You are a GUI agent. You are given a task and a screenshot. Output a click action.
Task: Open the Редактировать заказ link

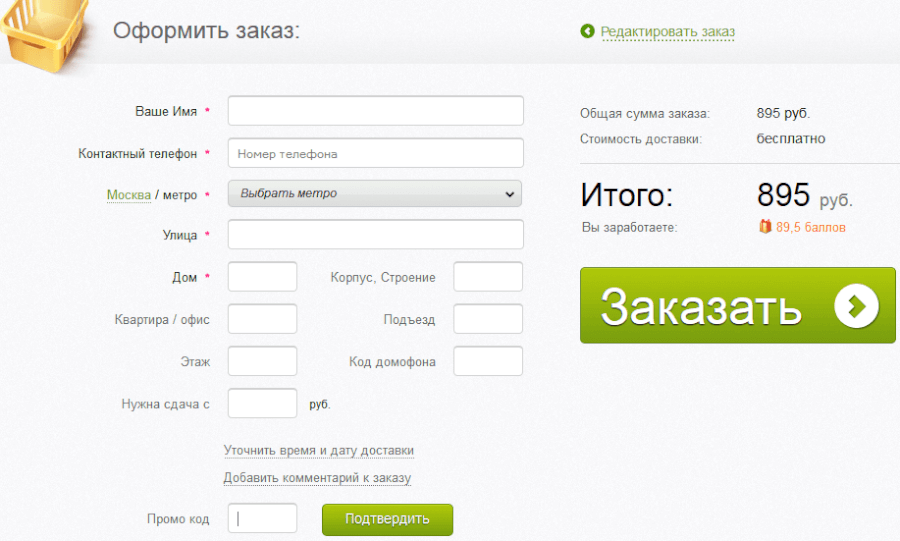(668, 32)
